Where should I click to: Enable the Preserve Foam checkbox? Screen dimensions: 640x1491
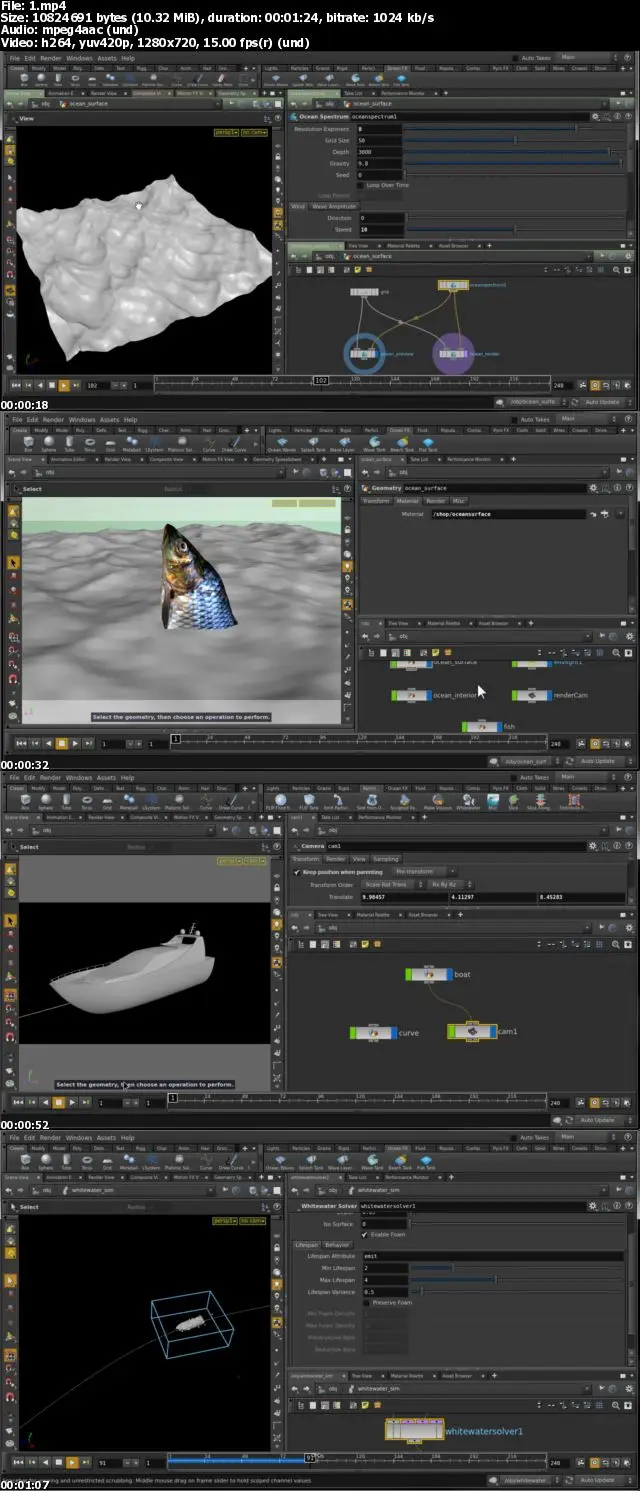pyautogui.click(x=365, y=1302)
